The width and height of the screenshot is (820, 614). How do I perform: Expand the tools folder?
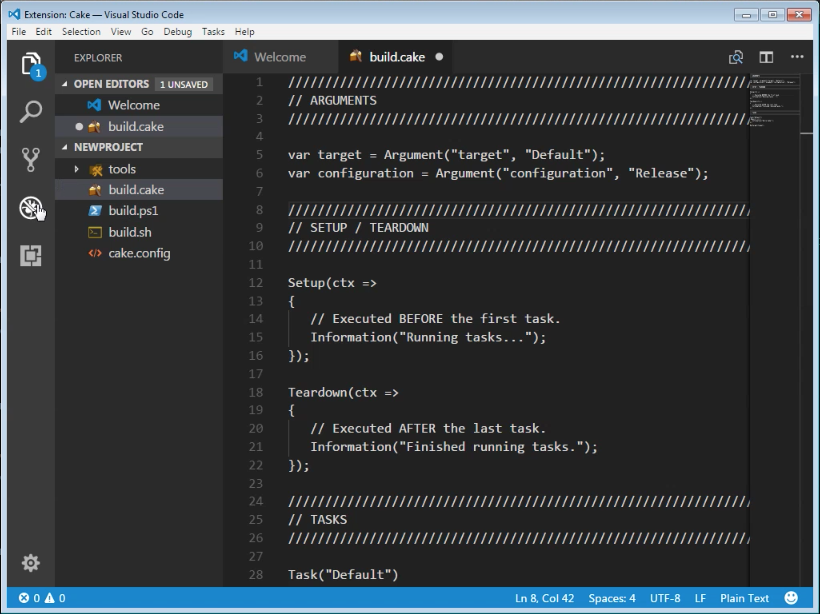tap(76, 169)
